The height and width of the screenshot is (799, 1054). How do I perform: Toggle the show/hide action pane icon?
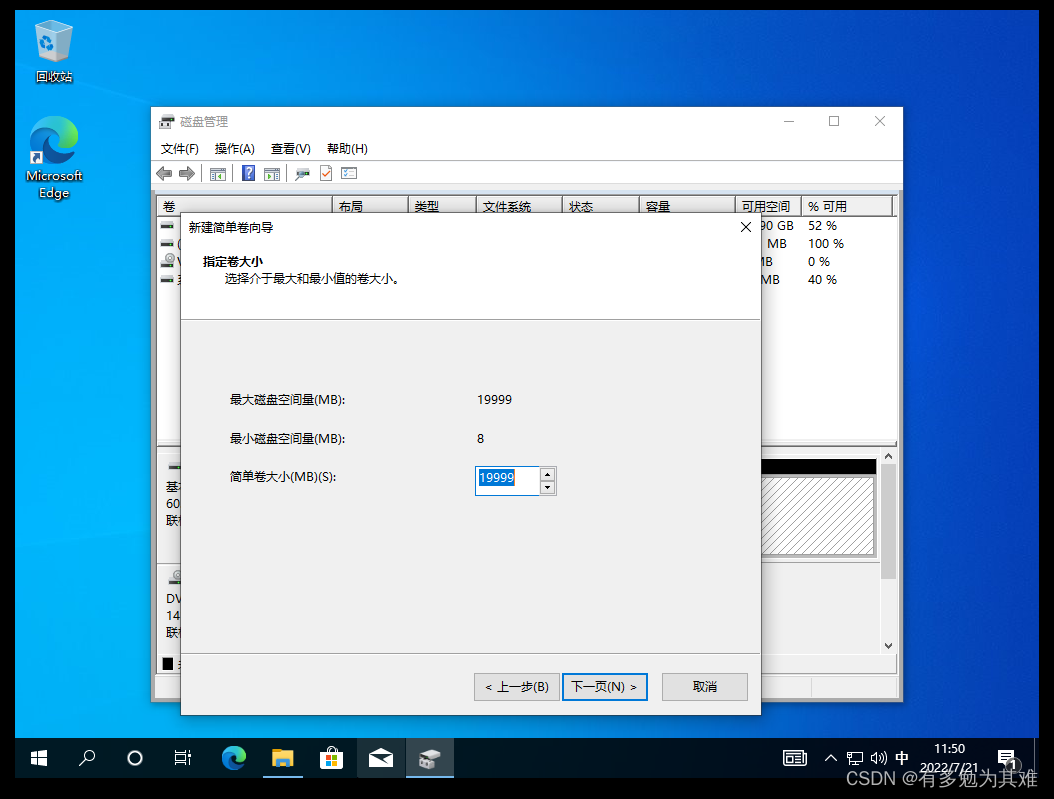click(272, 174)
